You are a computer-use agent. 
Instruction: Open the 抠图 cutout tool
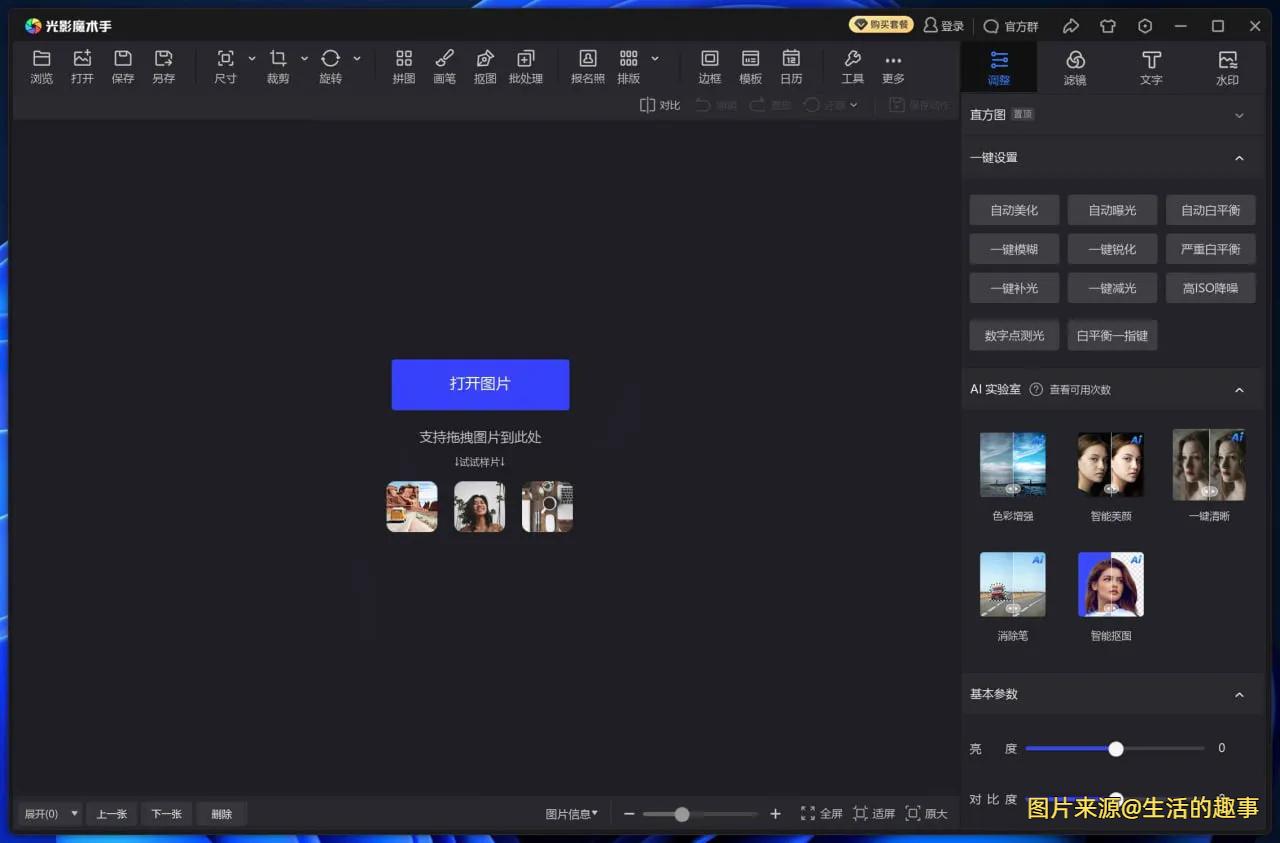click(485, 66)
